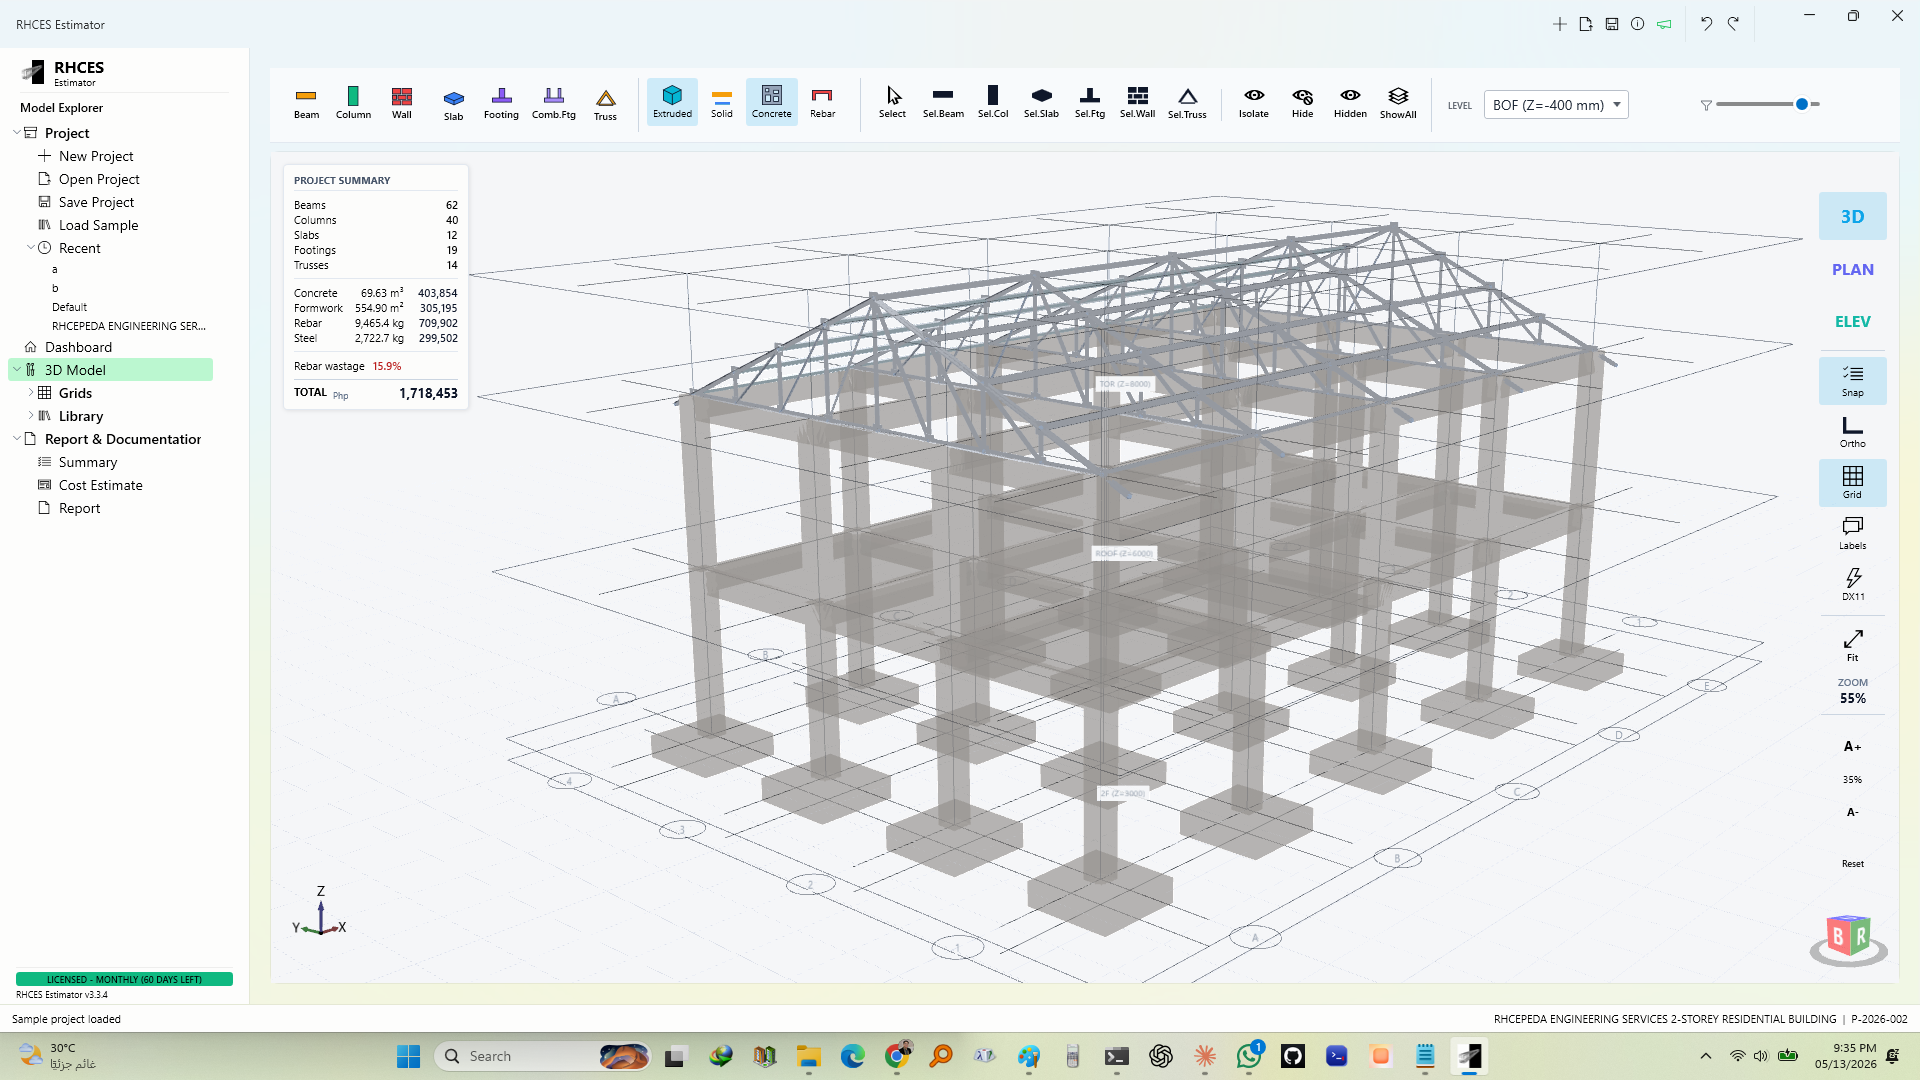The height and width of the screenshot is (1080, 1920).
Task: Select the Footing tool
Action: (501, 103)
